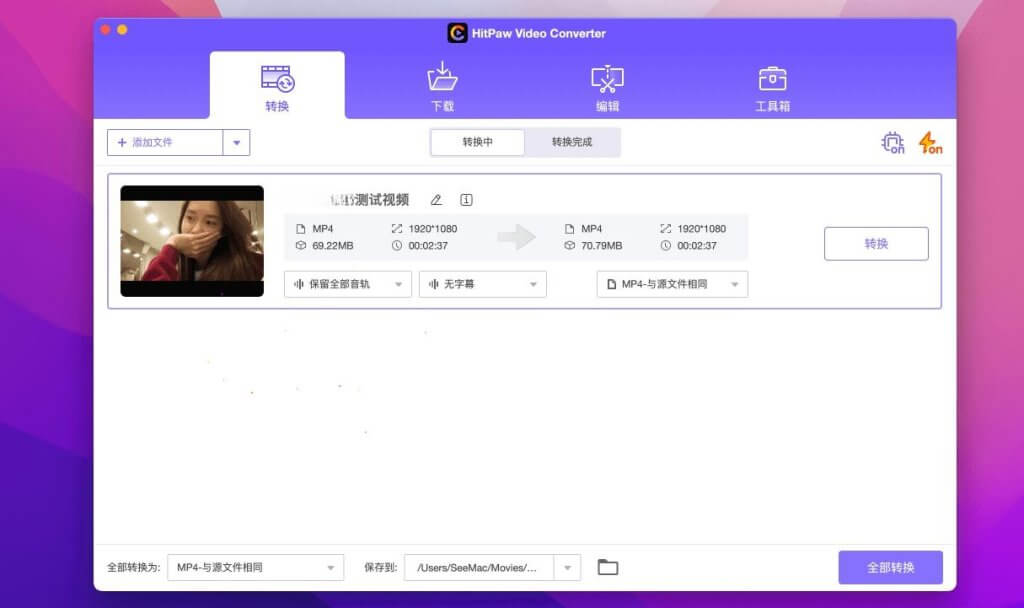Expand the 添加文件 dropdown arrow
The width and height of the screenshot is (1024, 608).
point(236,143)
